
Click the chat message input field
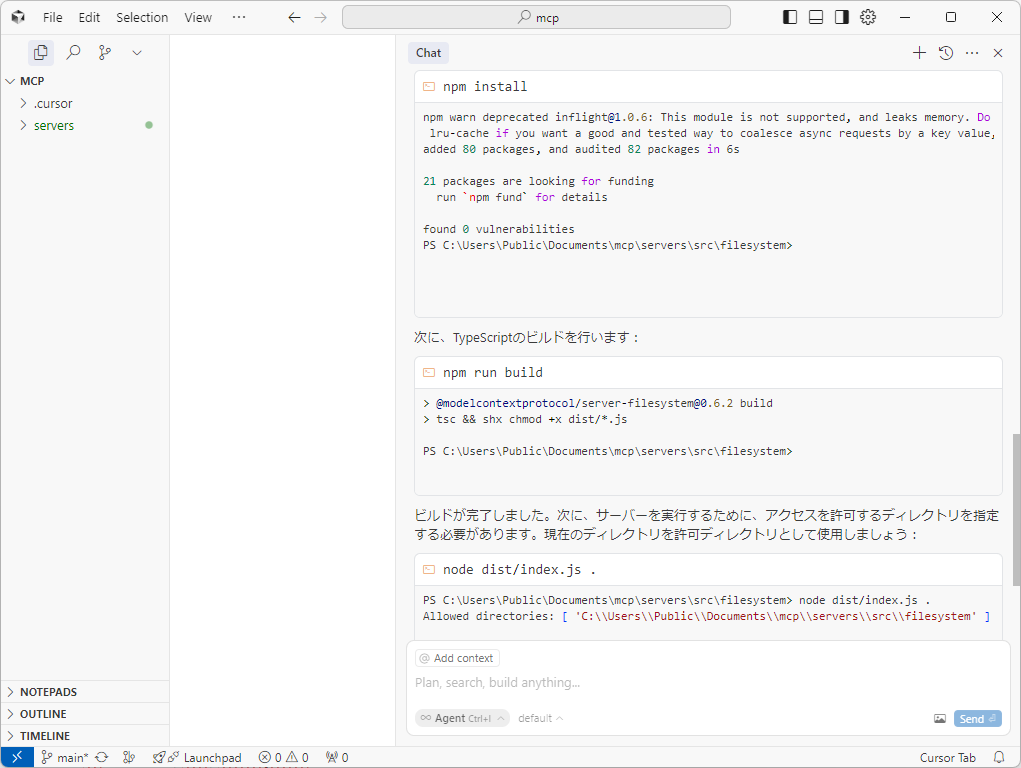tap(700, 683)
